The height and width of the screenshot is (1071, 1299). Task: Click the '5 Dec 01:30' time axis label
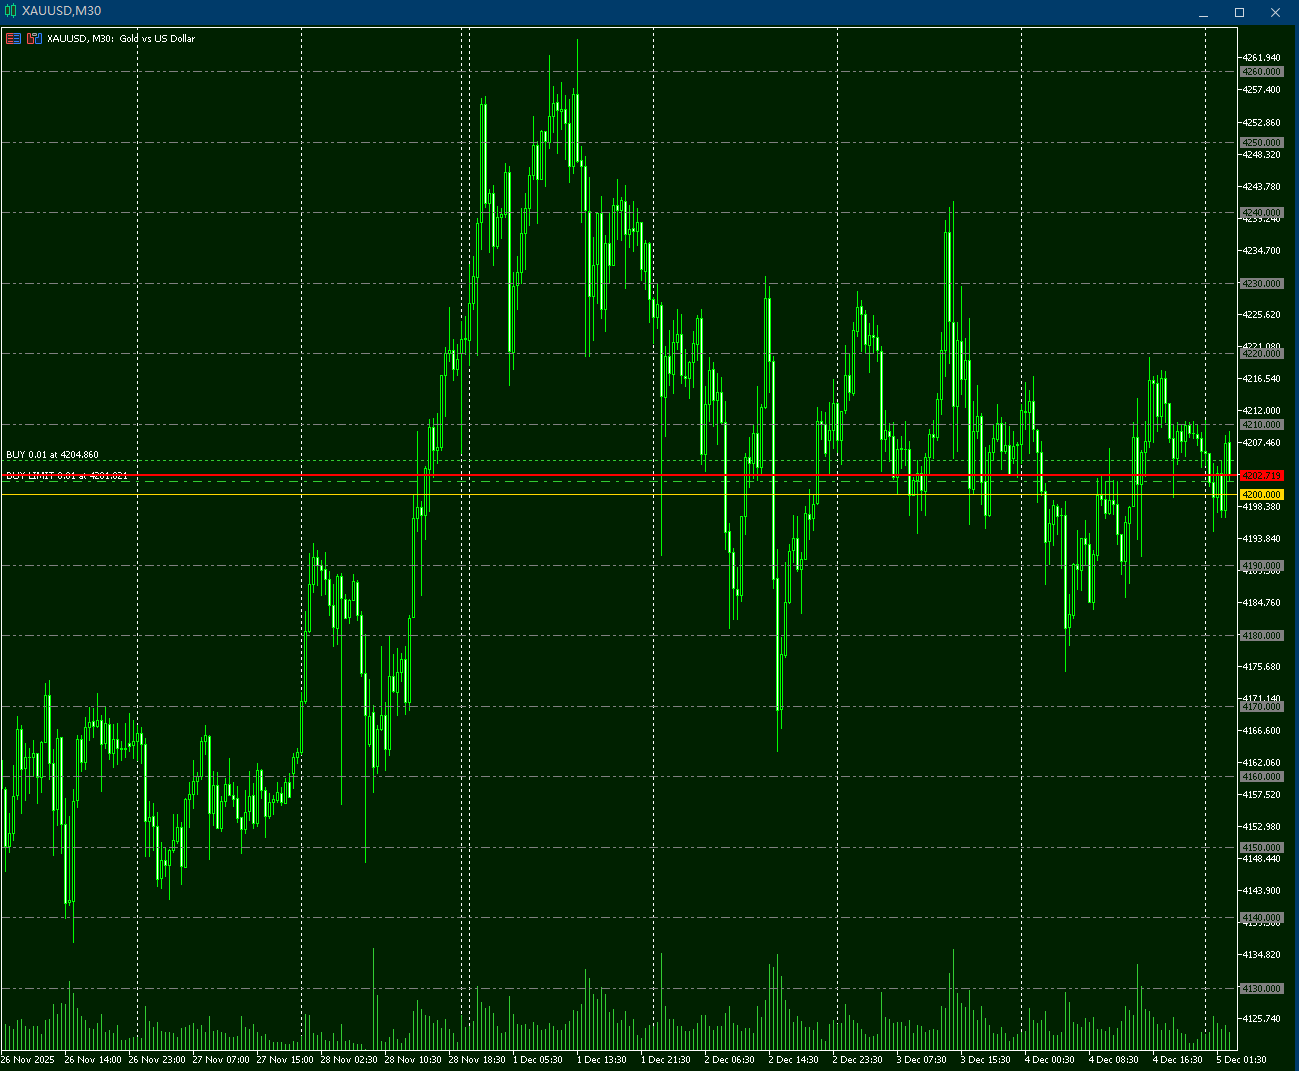[1242, 1060]
